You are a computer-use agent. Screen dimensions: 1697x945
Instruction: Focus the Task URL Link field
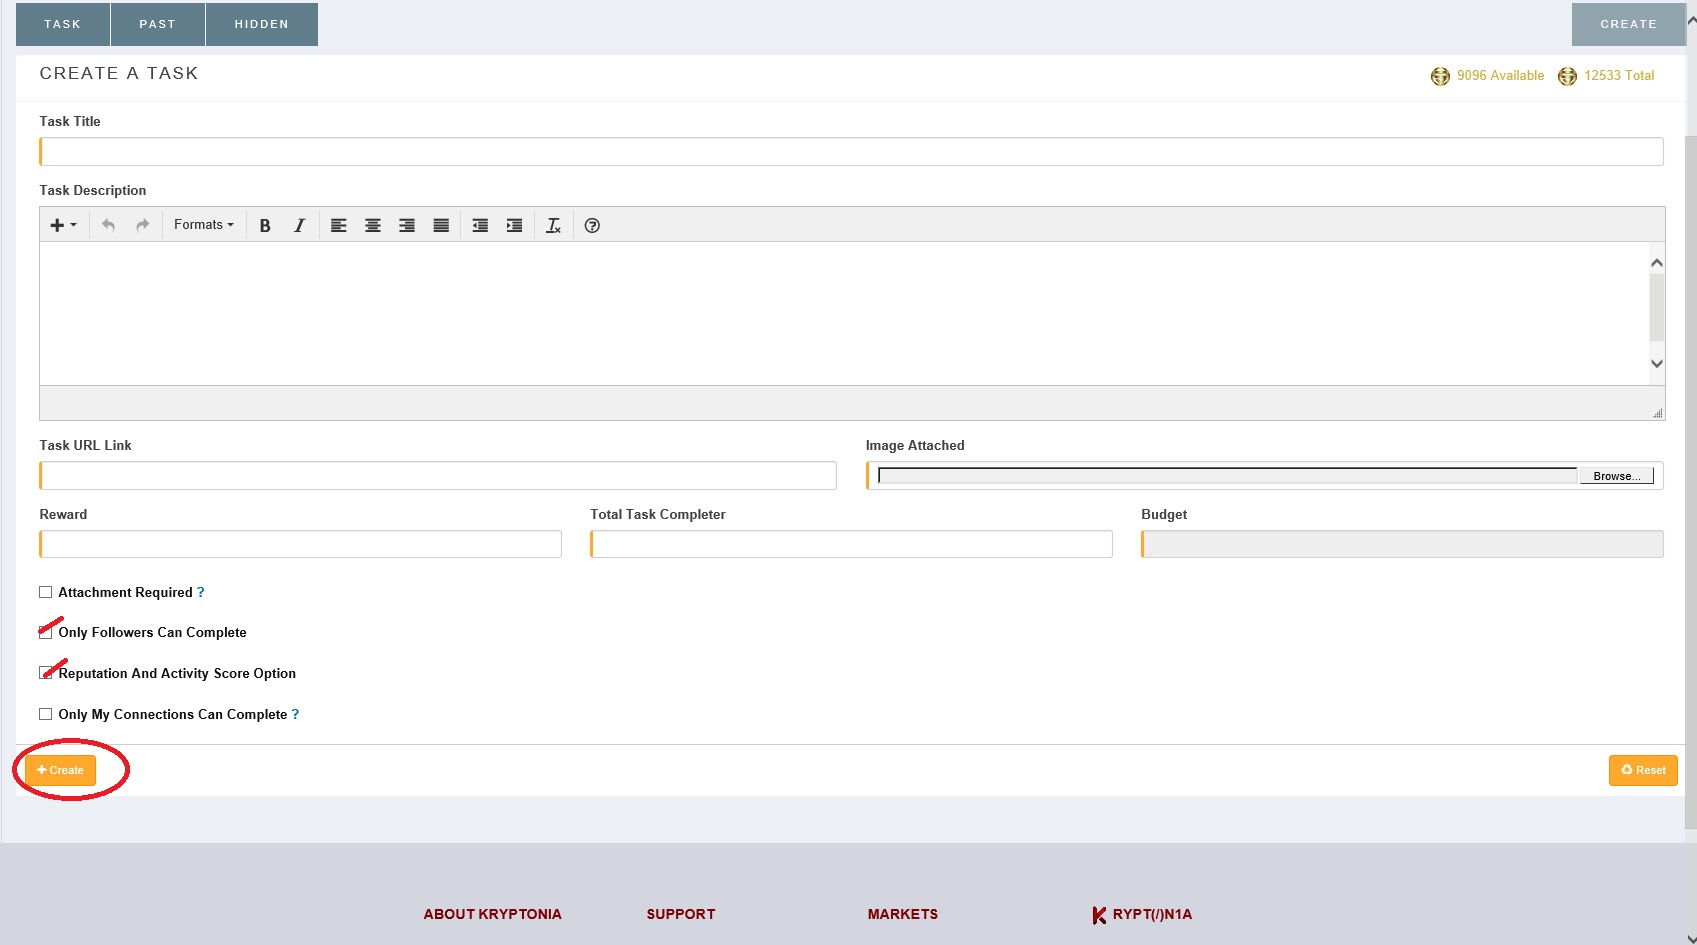pyautogui.click(x=438, y=476)
